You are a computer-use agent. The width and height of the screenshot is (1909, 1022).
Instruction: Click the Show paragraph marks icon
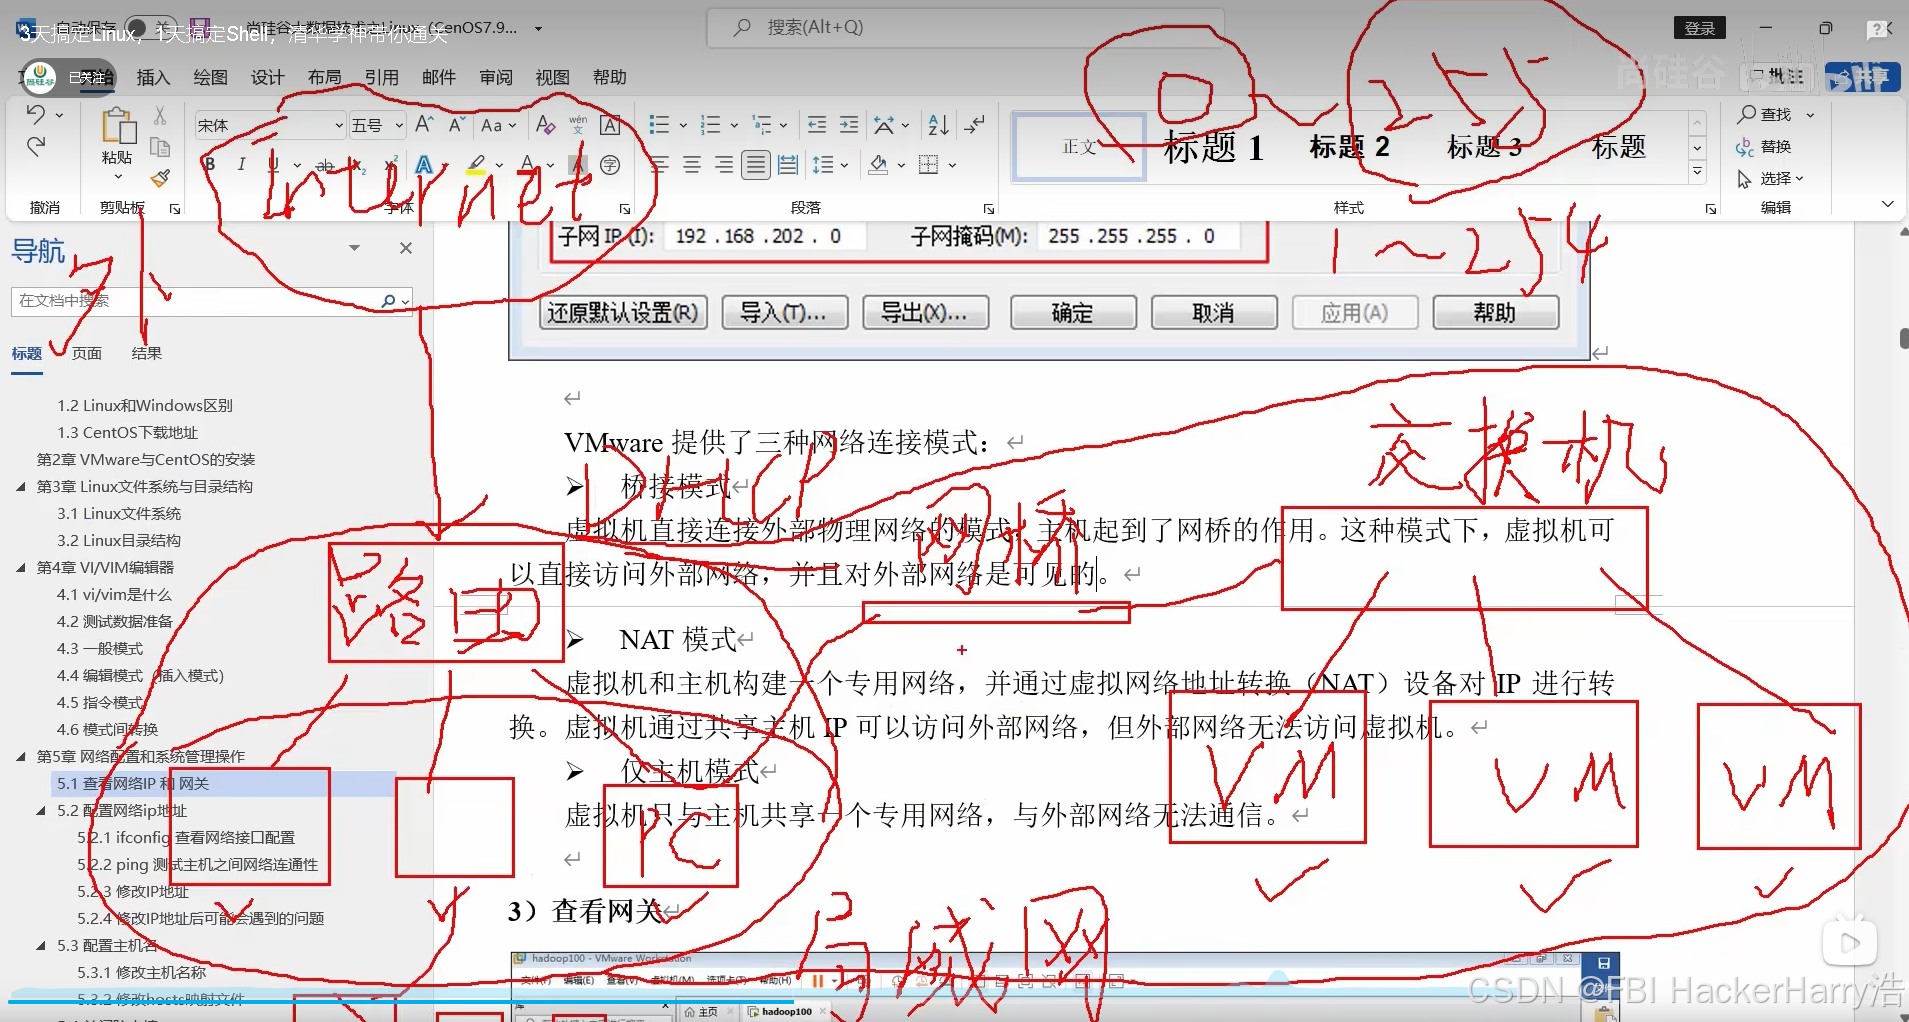click(x=974, y=125)
